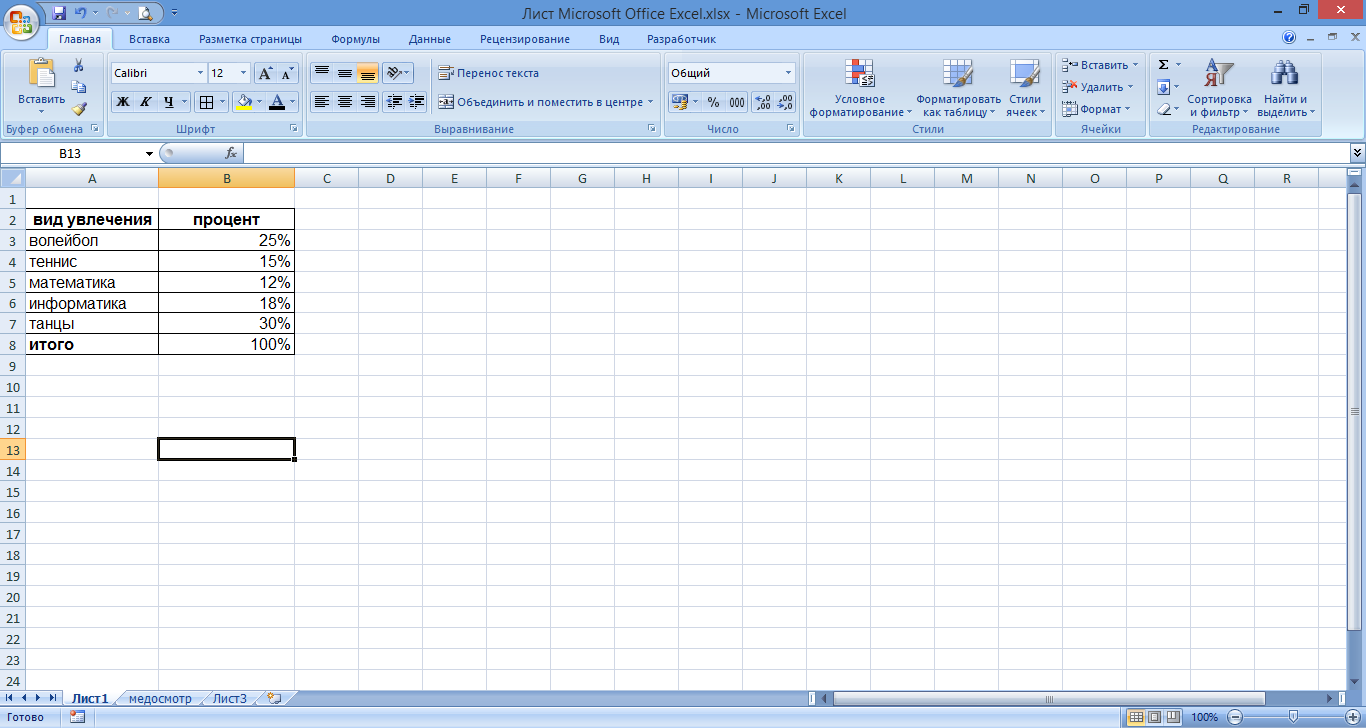Apply borders to the cell
Image resolution: width=1366 pixels, height=728 pixels.
coord(205,102)
